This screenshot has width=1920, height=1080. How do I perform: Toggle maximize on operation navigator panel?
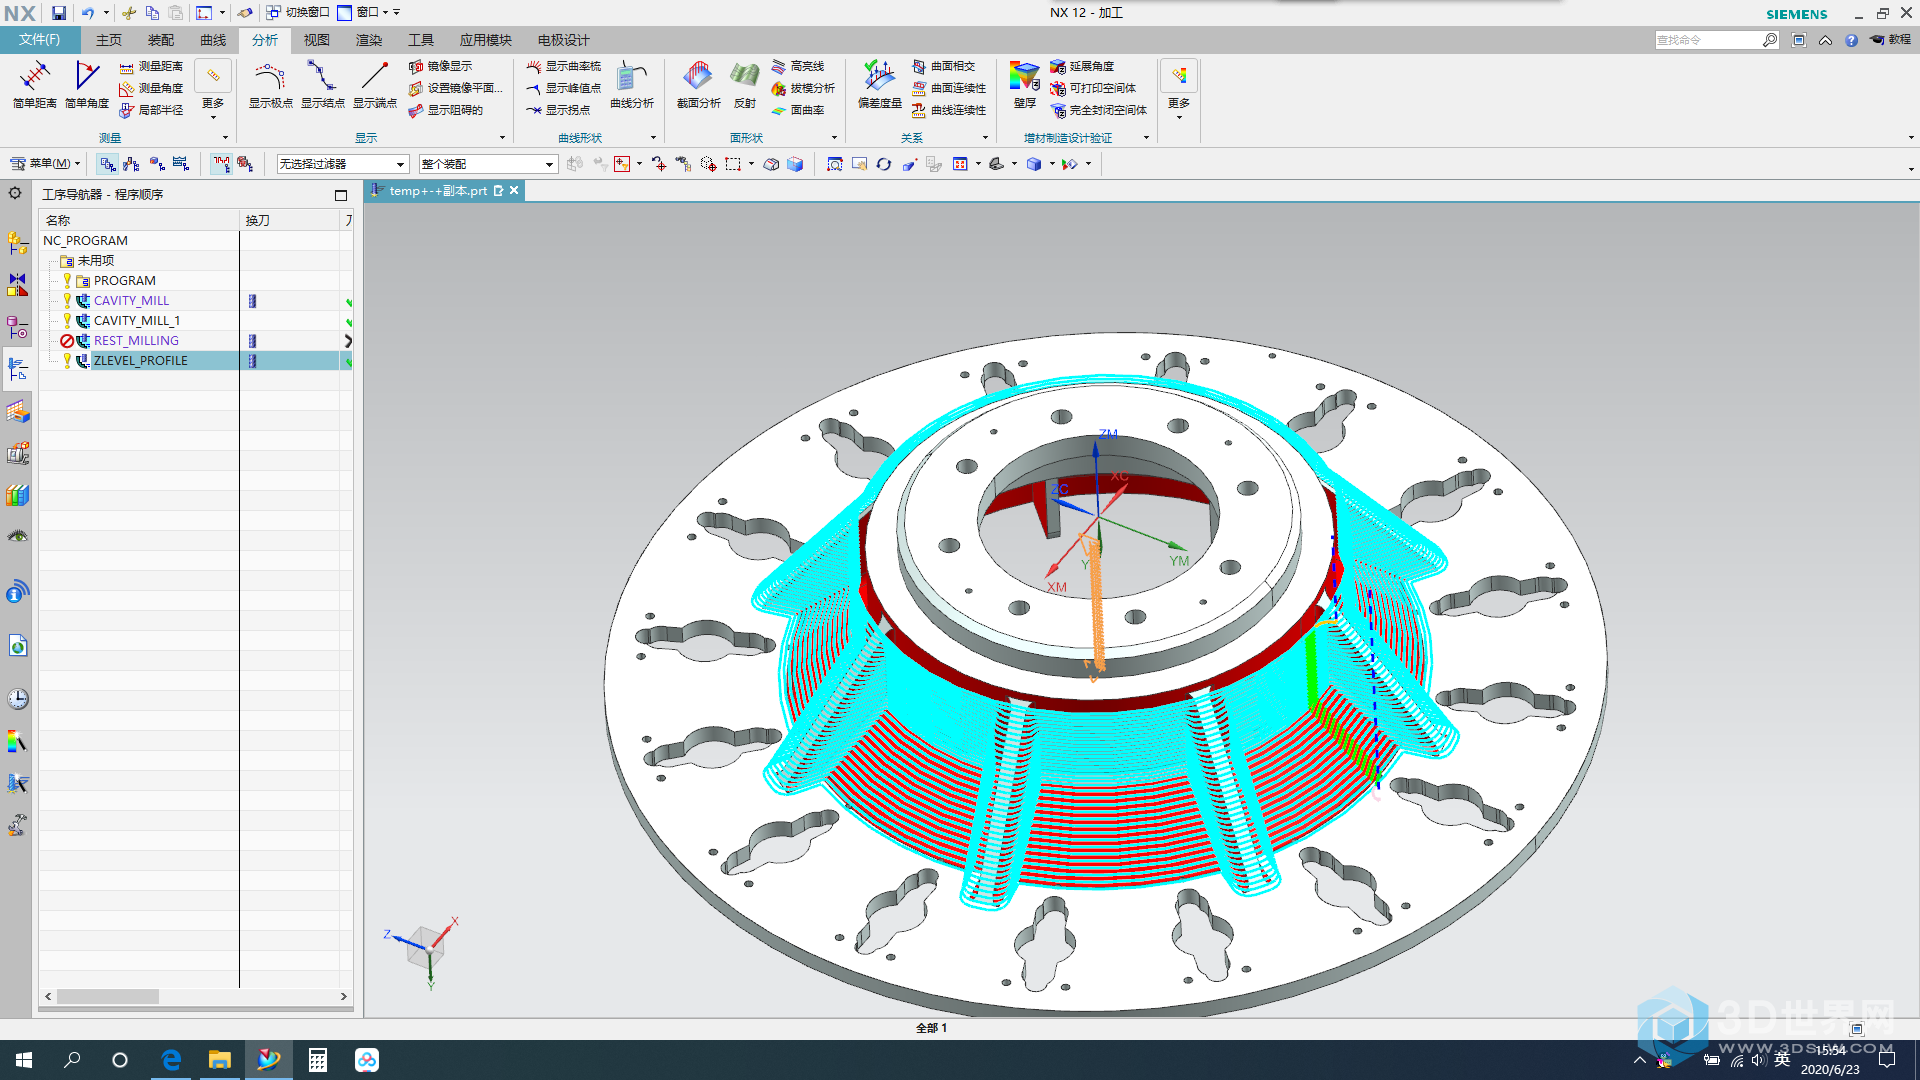(x=340, y=195)
